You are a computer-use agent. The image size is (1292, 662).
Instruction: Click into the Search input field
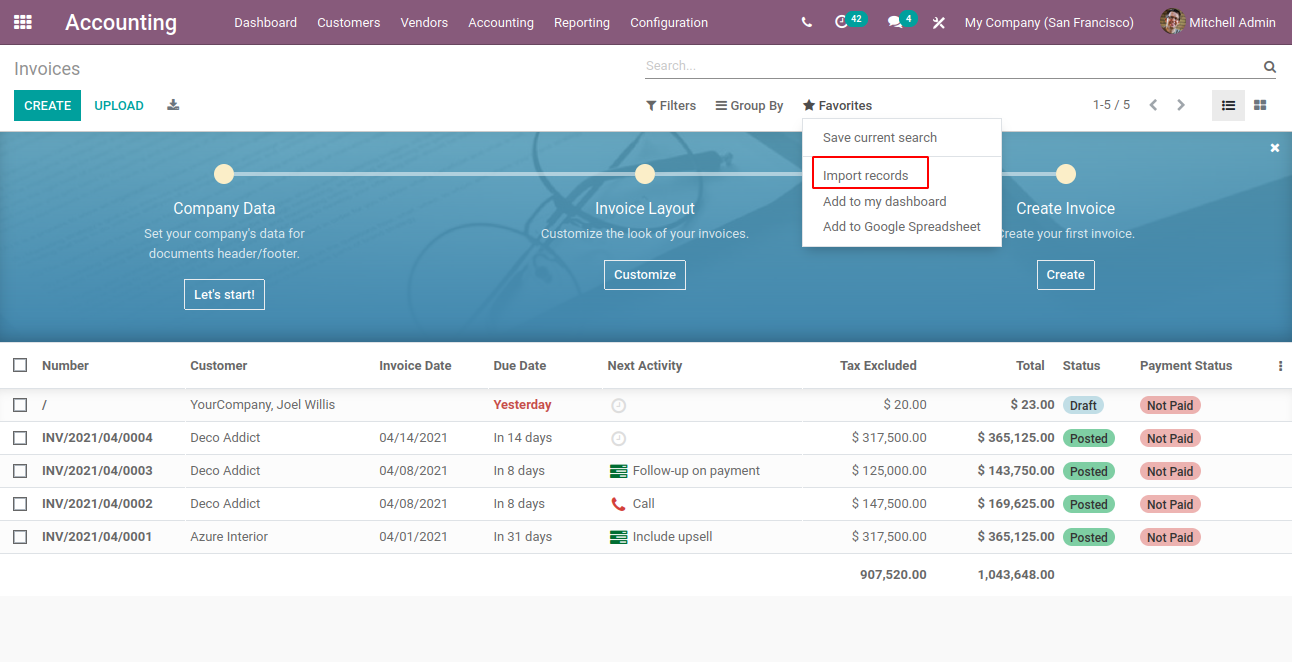point(952,66)
